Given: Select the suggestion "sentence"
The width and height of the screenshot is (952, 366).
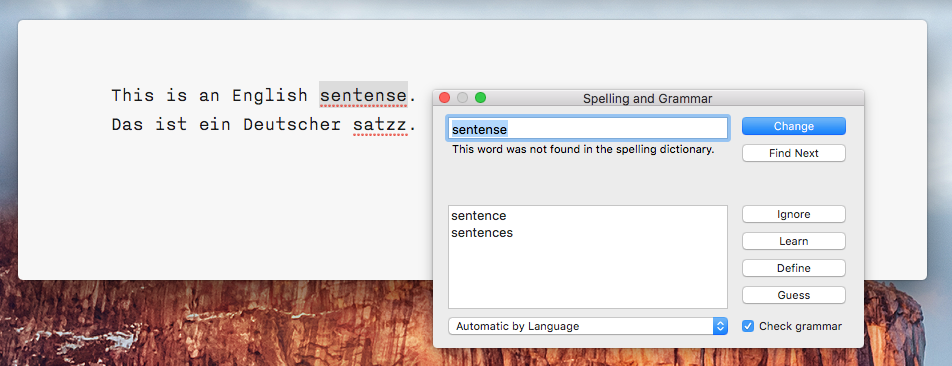Looking at the screenshot, I should click(478, 216).
